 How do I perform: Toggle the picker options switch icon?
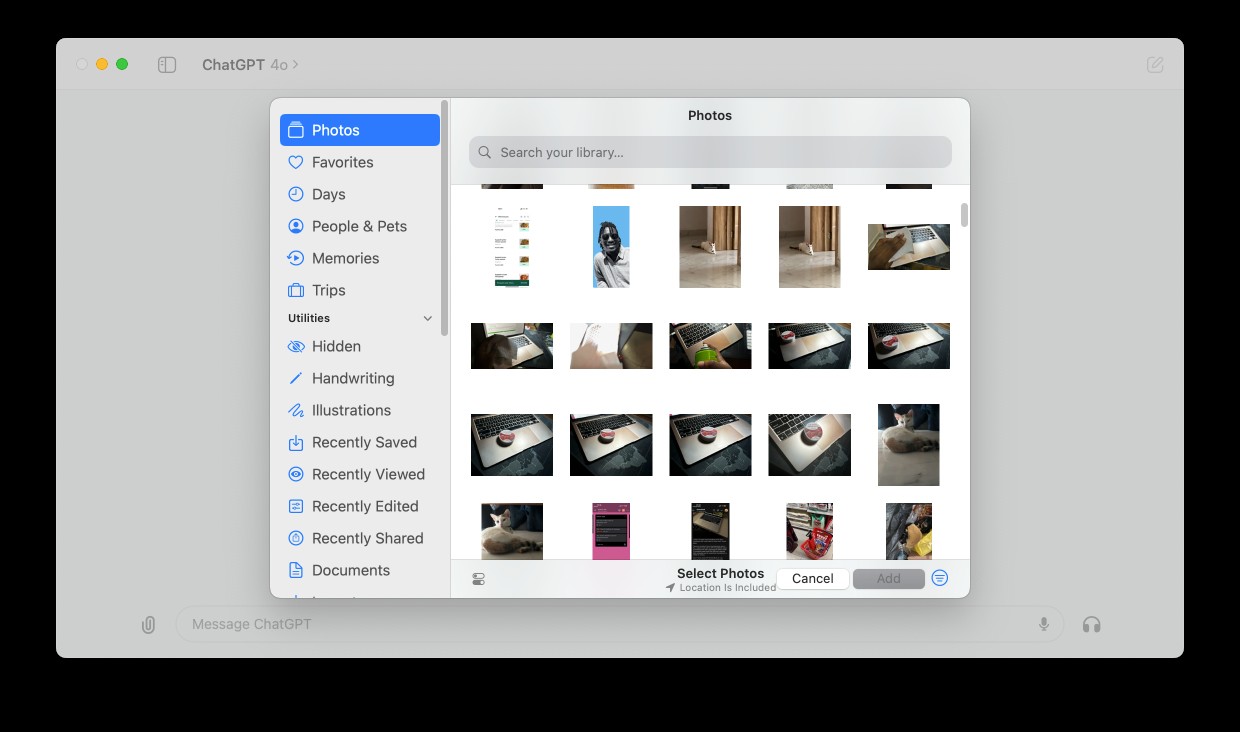(x=479, y=579)
